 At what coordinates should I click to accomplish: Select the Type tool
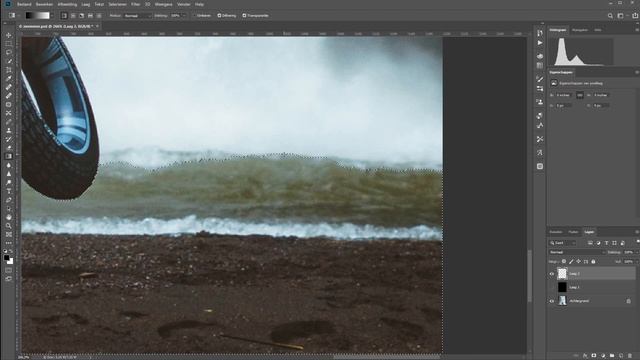point(9,191)
